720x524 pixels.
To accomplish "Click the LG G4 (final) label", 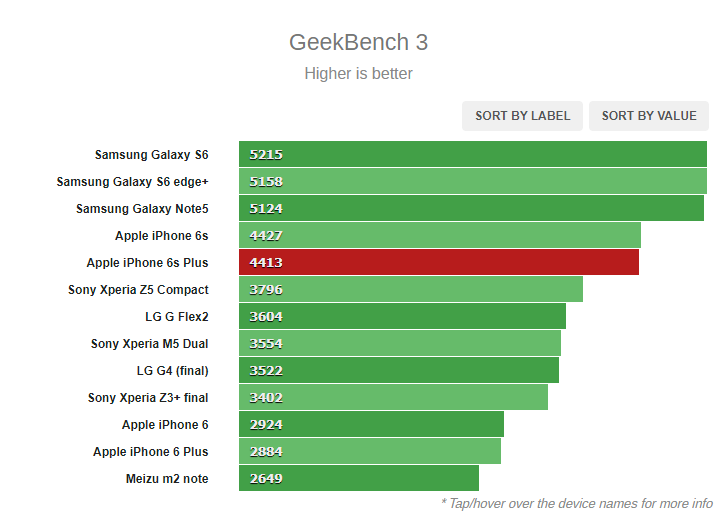I will tap(173, 371).
